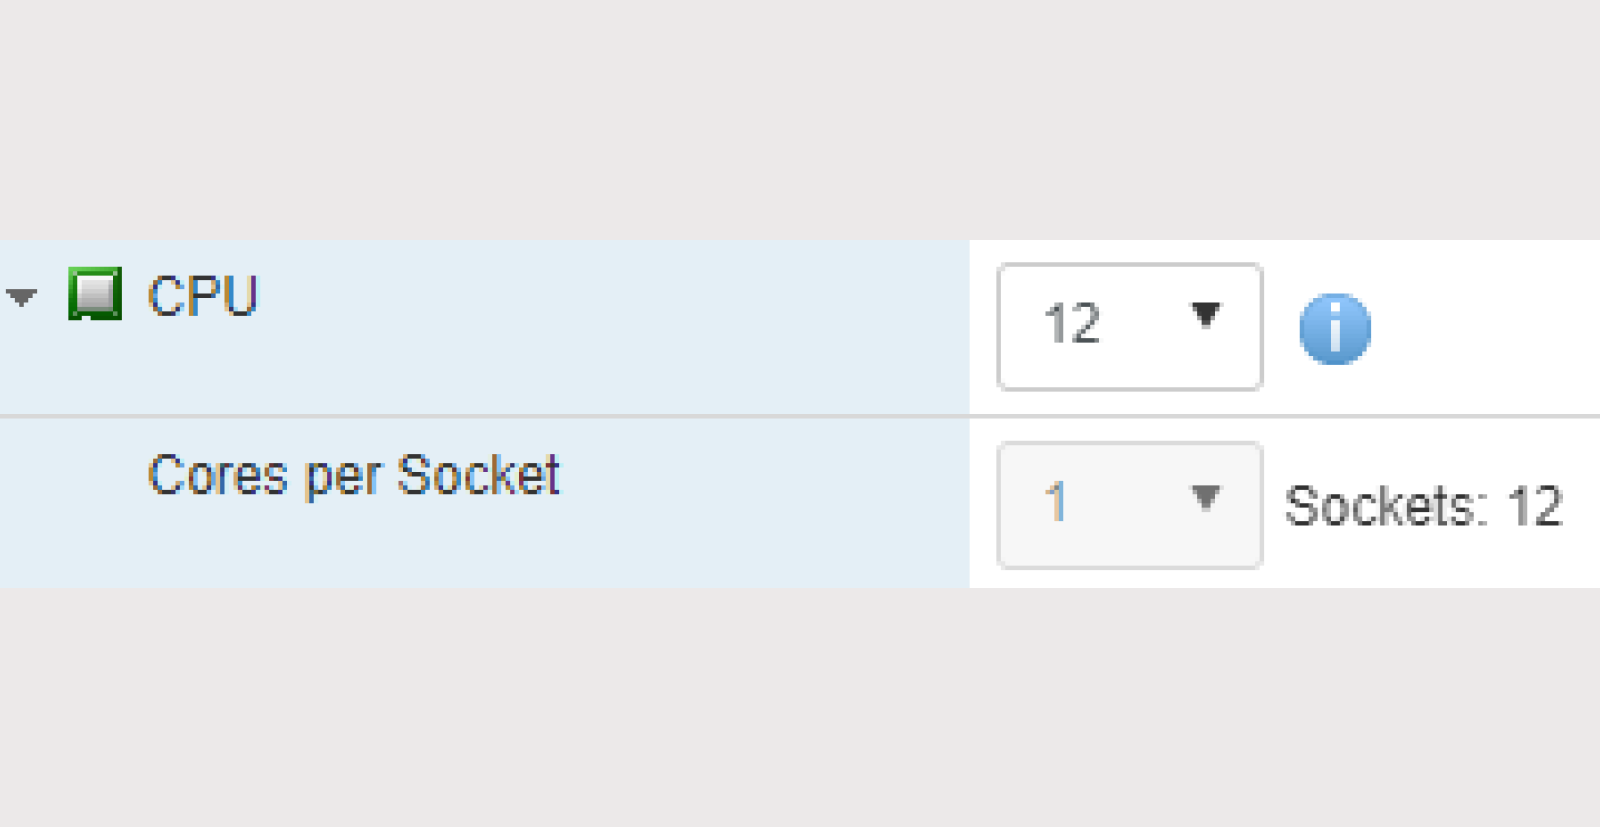This screenshot has height=827, width=1600.
Task: Collapse the CPU section triangle
Action: pyautogui.click(x=21, y=296)
